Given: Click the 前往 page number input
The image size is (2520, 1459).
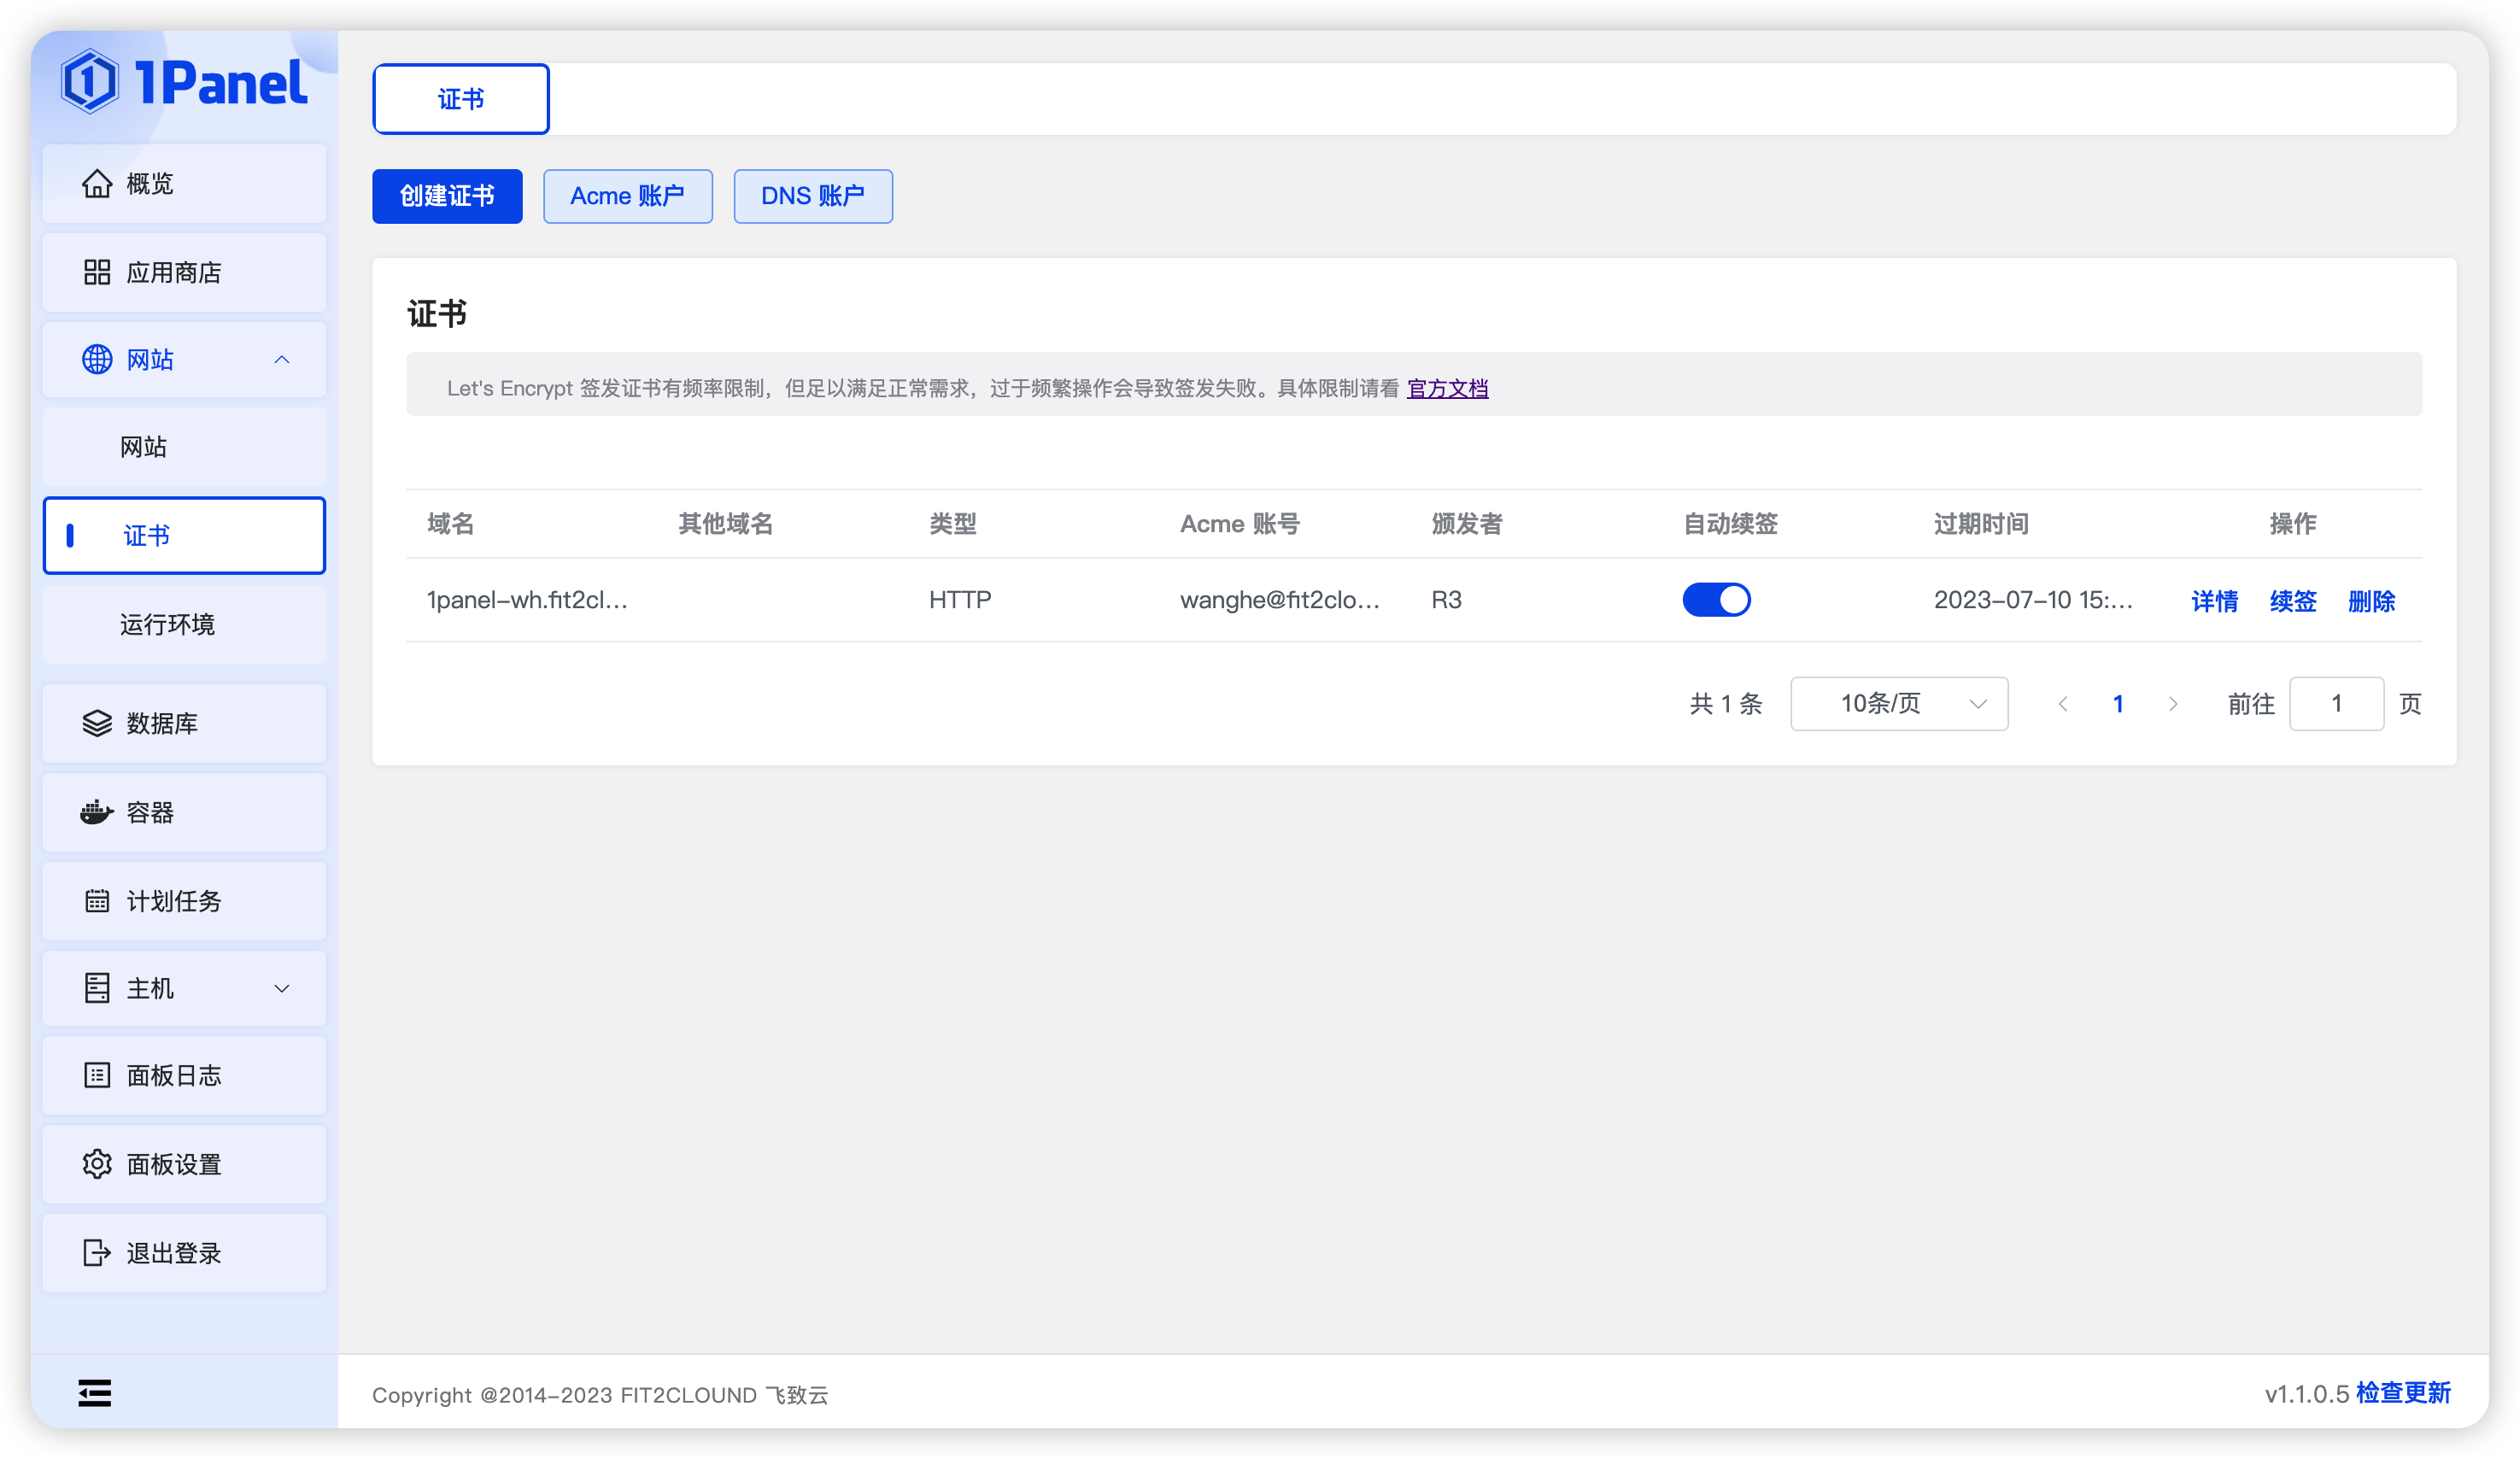Looking at the screenshot, I should click(2336, 704).
